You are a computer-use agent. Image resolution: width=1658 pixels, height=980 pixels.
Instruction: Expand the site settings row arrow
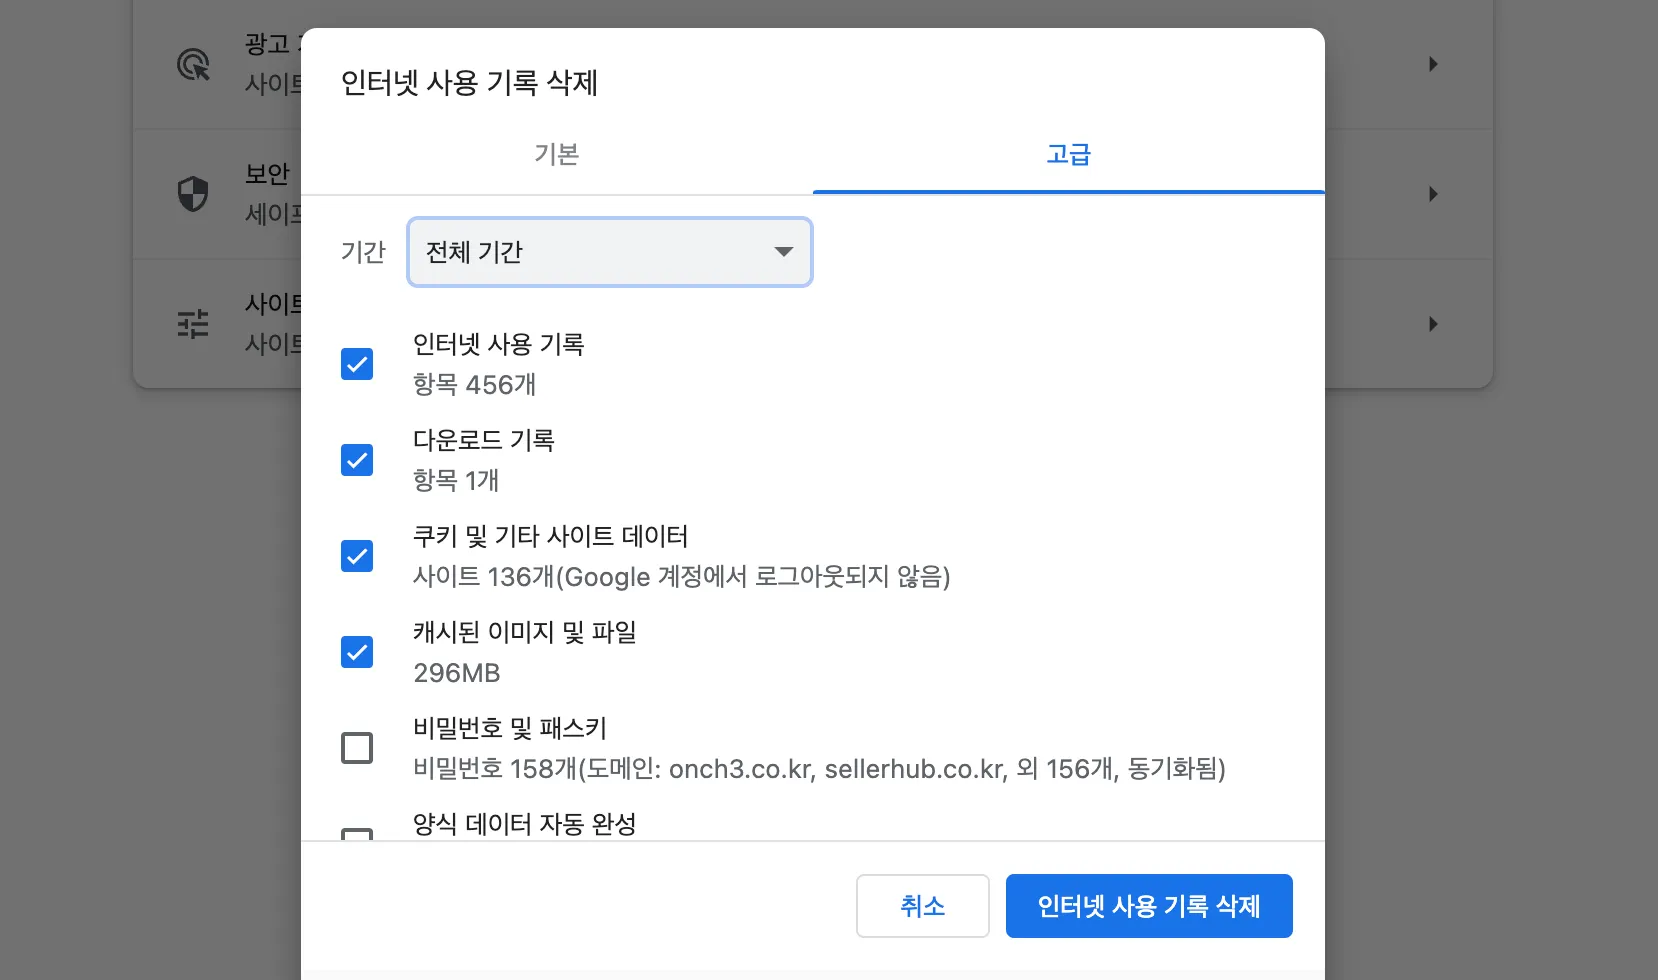point(1433,324)
